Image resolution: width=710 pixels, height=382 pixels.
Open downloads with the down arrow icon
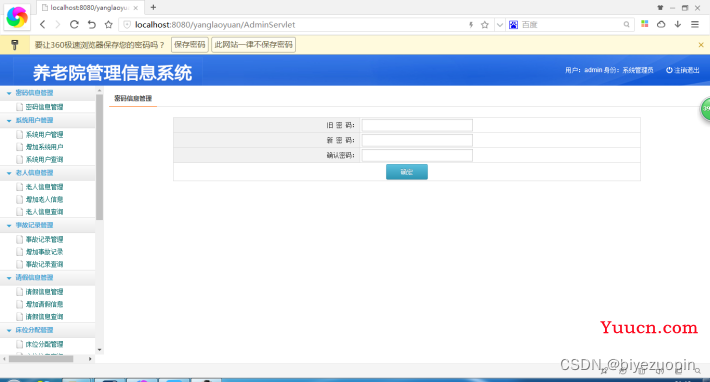677,24
